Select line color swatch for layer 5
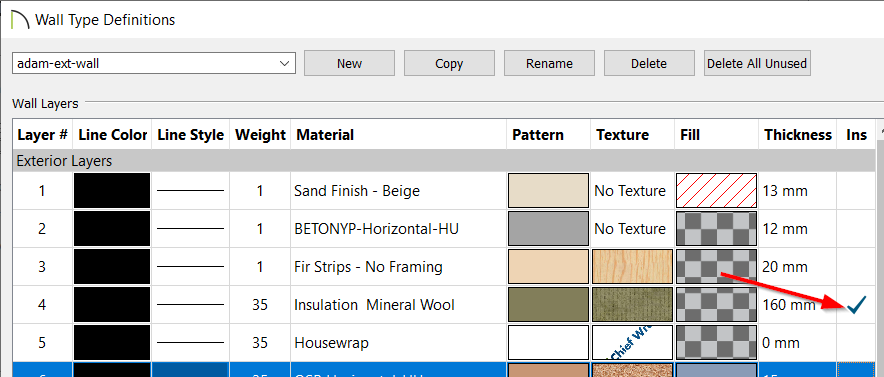The image size is (884, 377). coord(112,342)
